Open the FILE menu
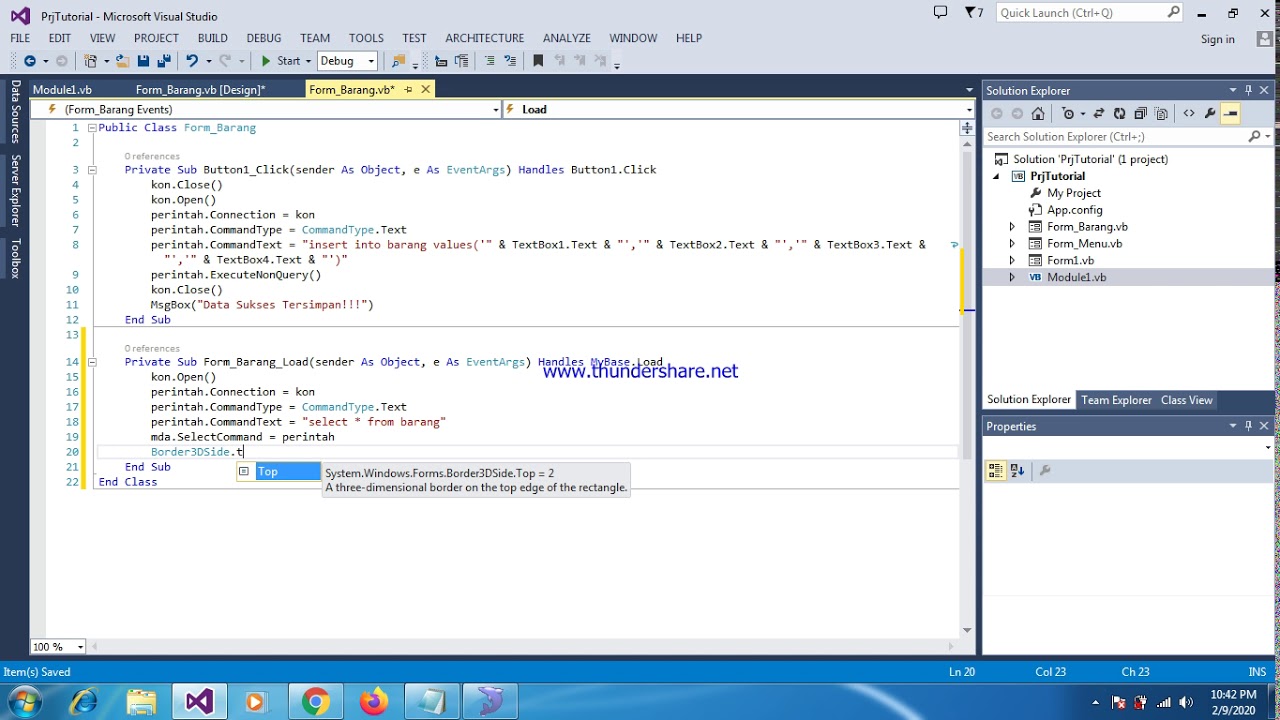Screen dimensions: 1280x720 tap(20, 38)
